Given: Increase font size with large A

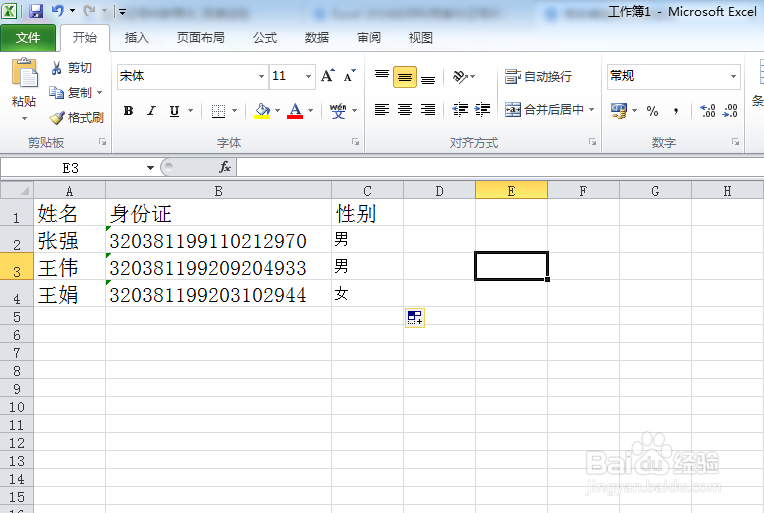Looking at the screenshot, I should (328, 76).
